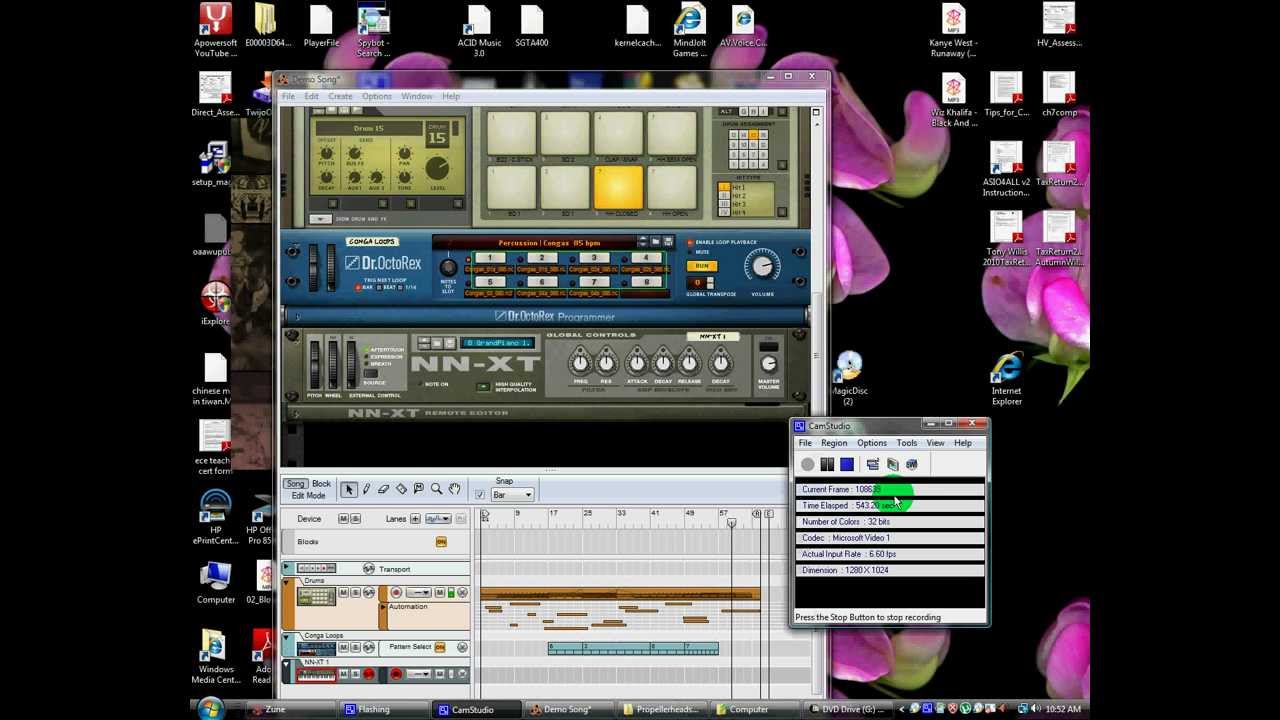
Task: Select the MagicDisc (2) desktop icon
Action: click(x=848, y=377)
